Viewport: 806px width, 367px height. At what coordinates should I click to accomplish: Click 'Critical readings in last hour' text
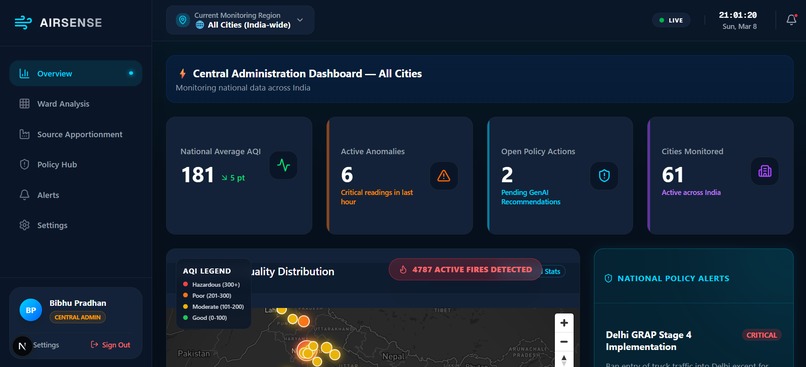(377, 197)
